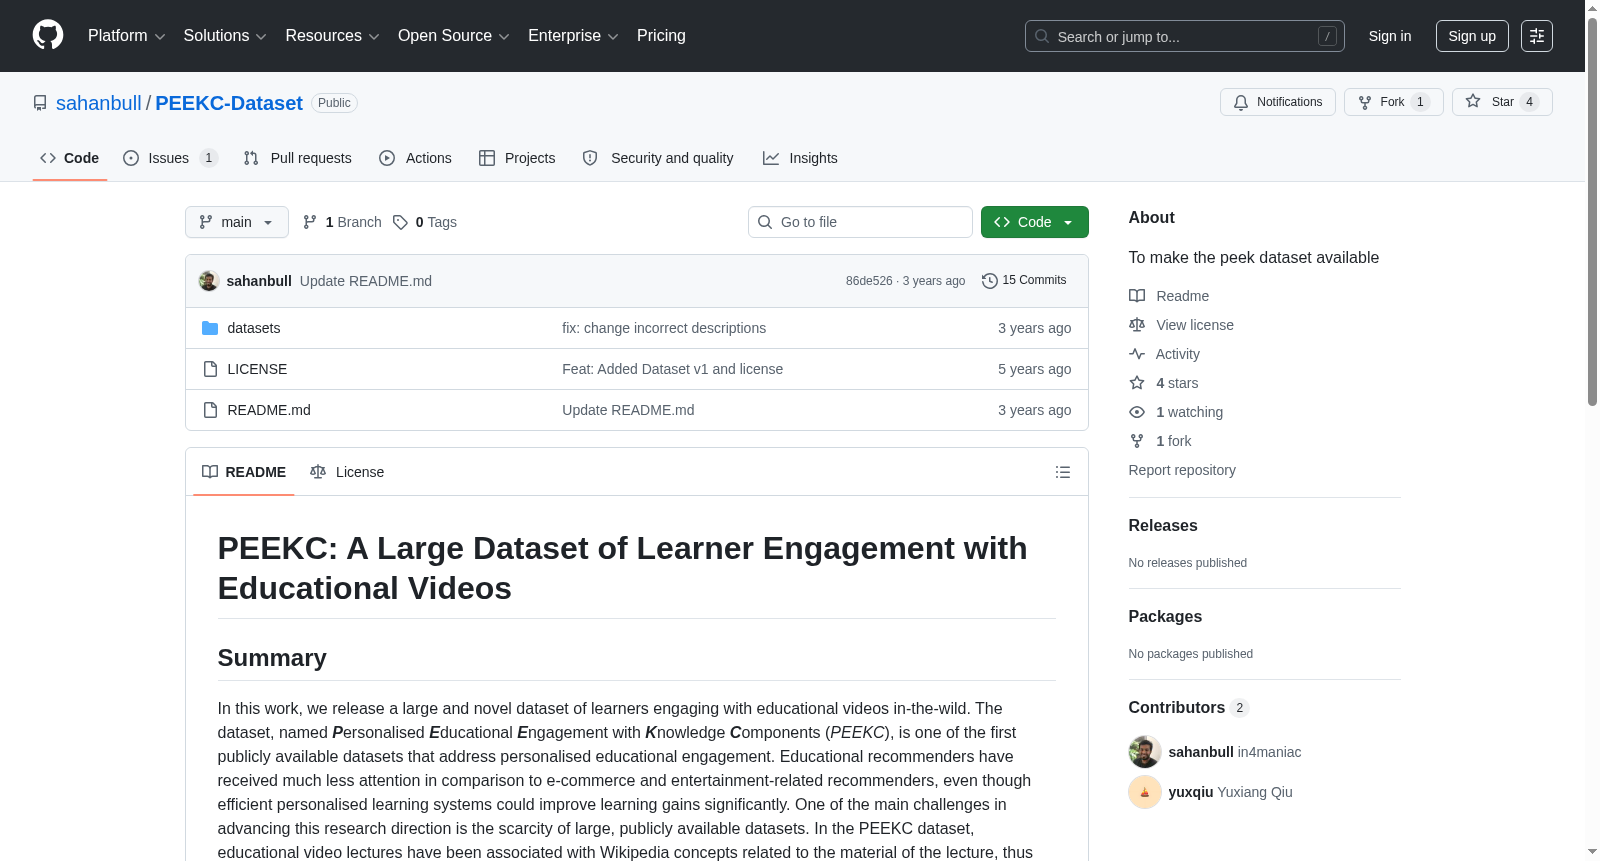Click the star icon in About sidebar
The width and height of the screenshot is (1600, 861).
coord(1137,383)
